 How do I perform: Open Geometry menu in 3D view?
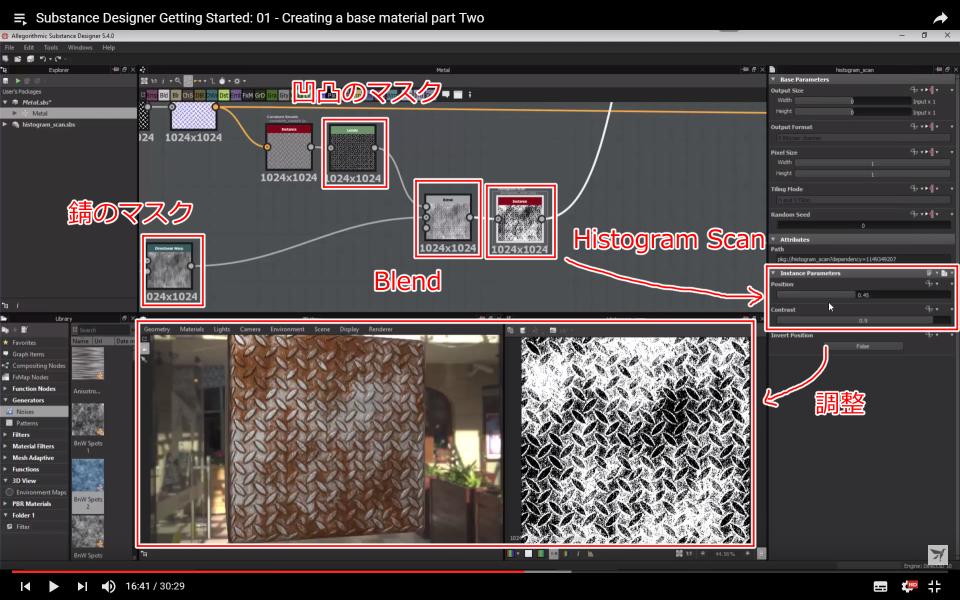[157, 329]
